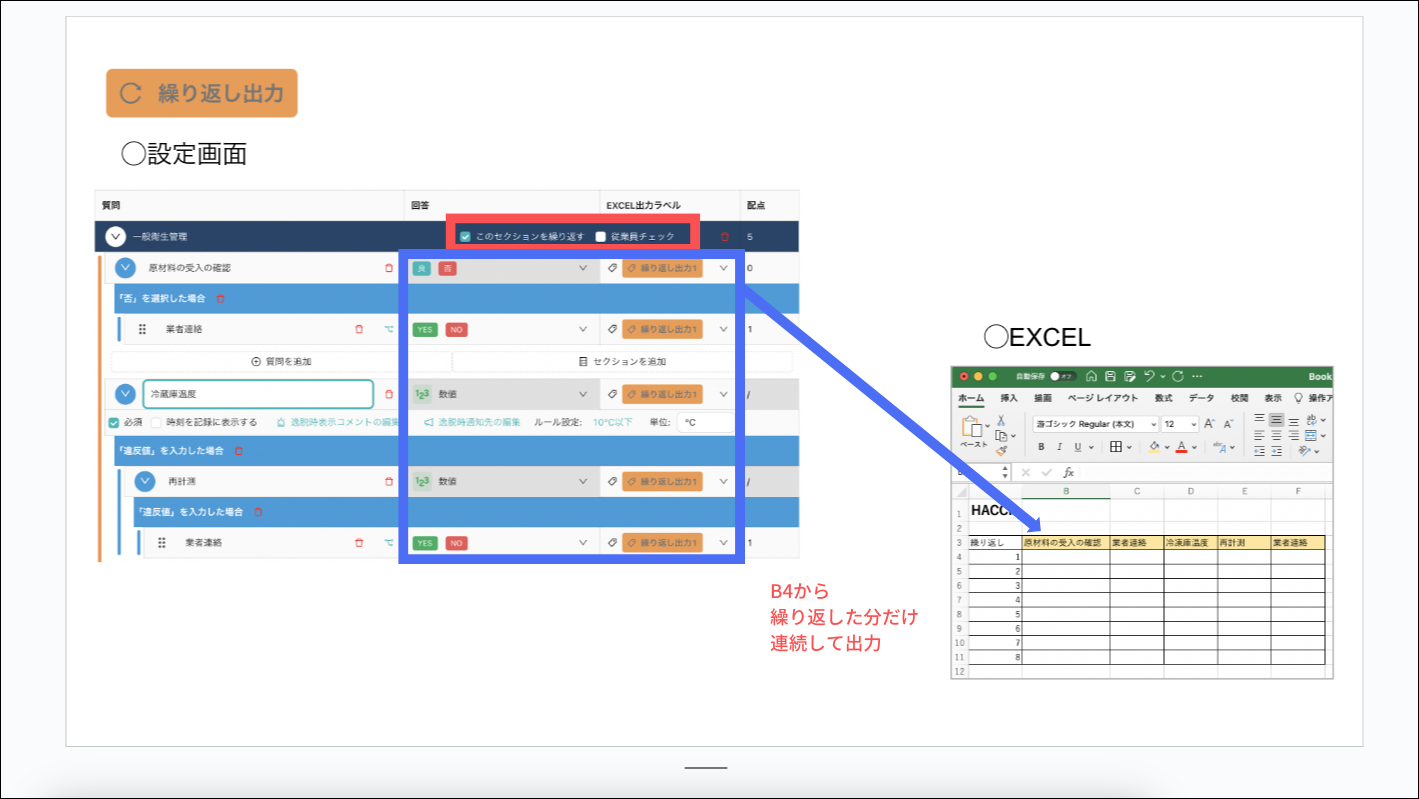Open EXCEL label dropdown for 原材料の受入の確認
1419x799 pixels.
[x=723, y=268]
